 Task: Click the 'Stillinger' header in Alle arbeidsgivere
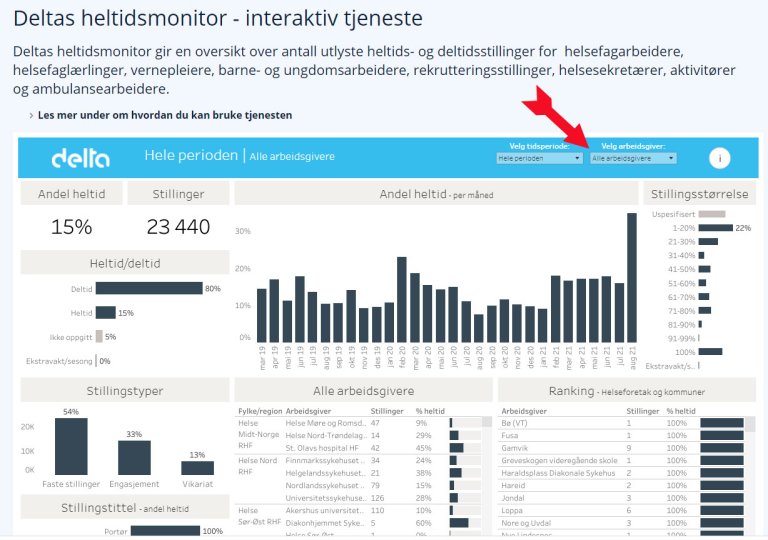[x=387, y=411]
